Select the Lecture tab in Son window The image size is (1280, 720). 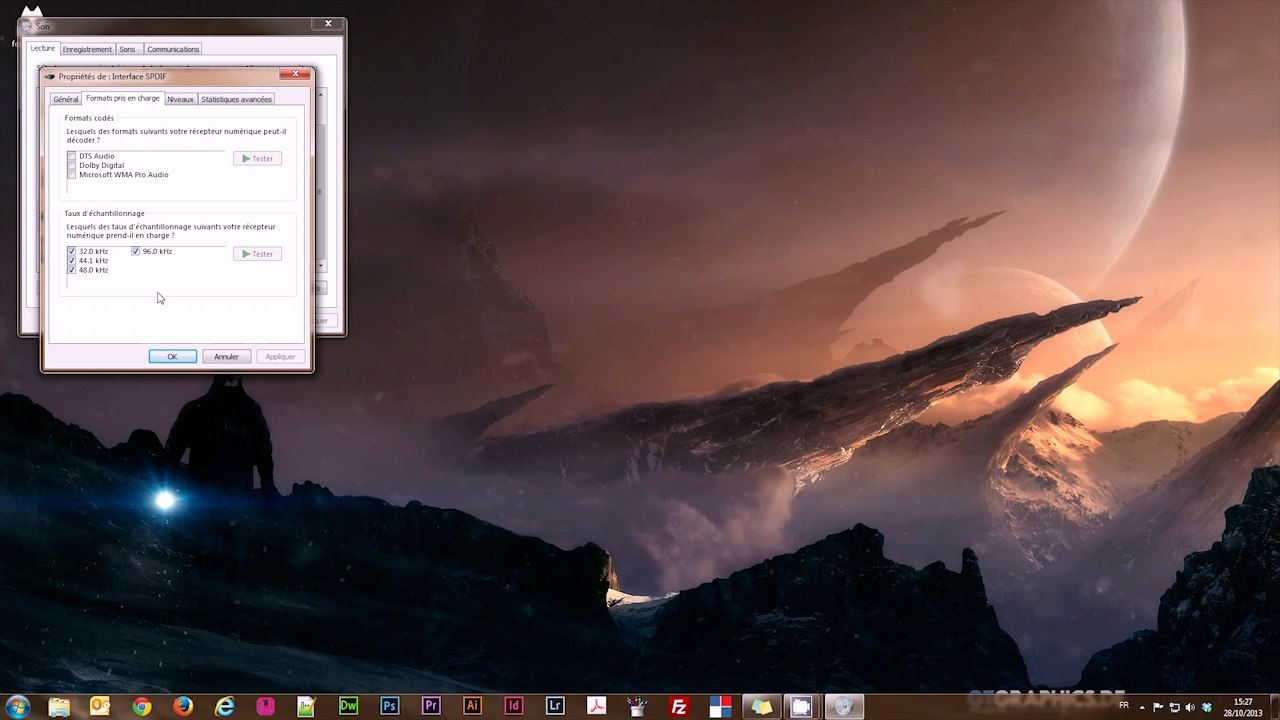point(43,48)
